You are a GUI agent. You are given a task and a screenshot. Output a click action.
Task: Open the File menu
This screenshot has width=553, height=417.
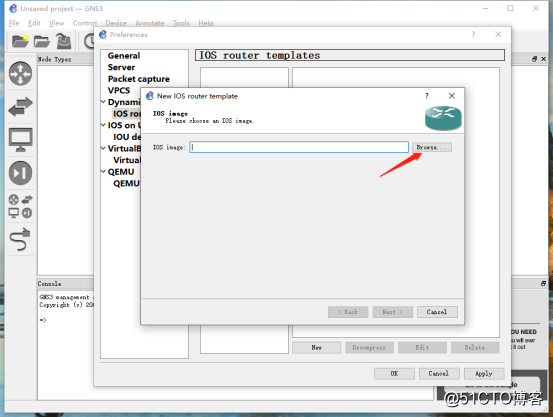coord(14,23)
